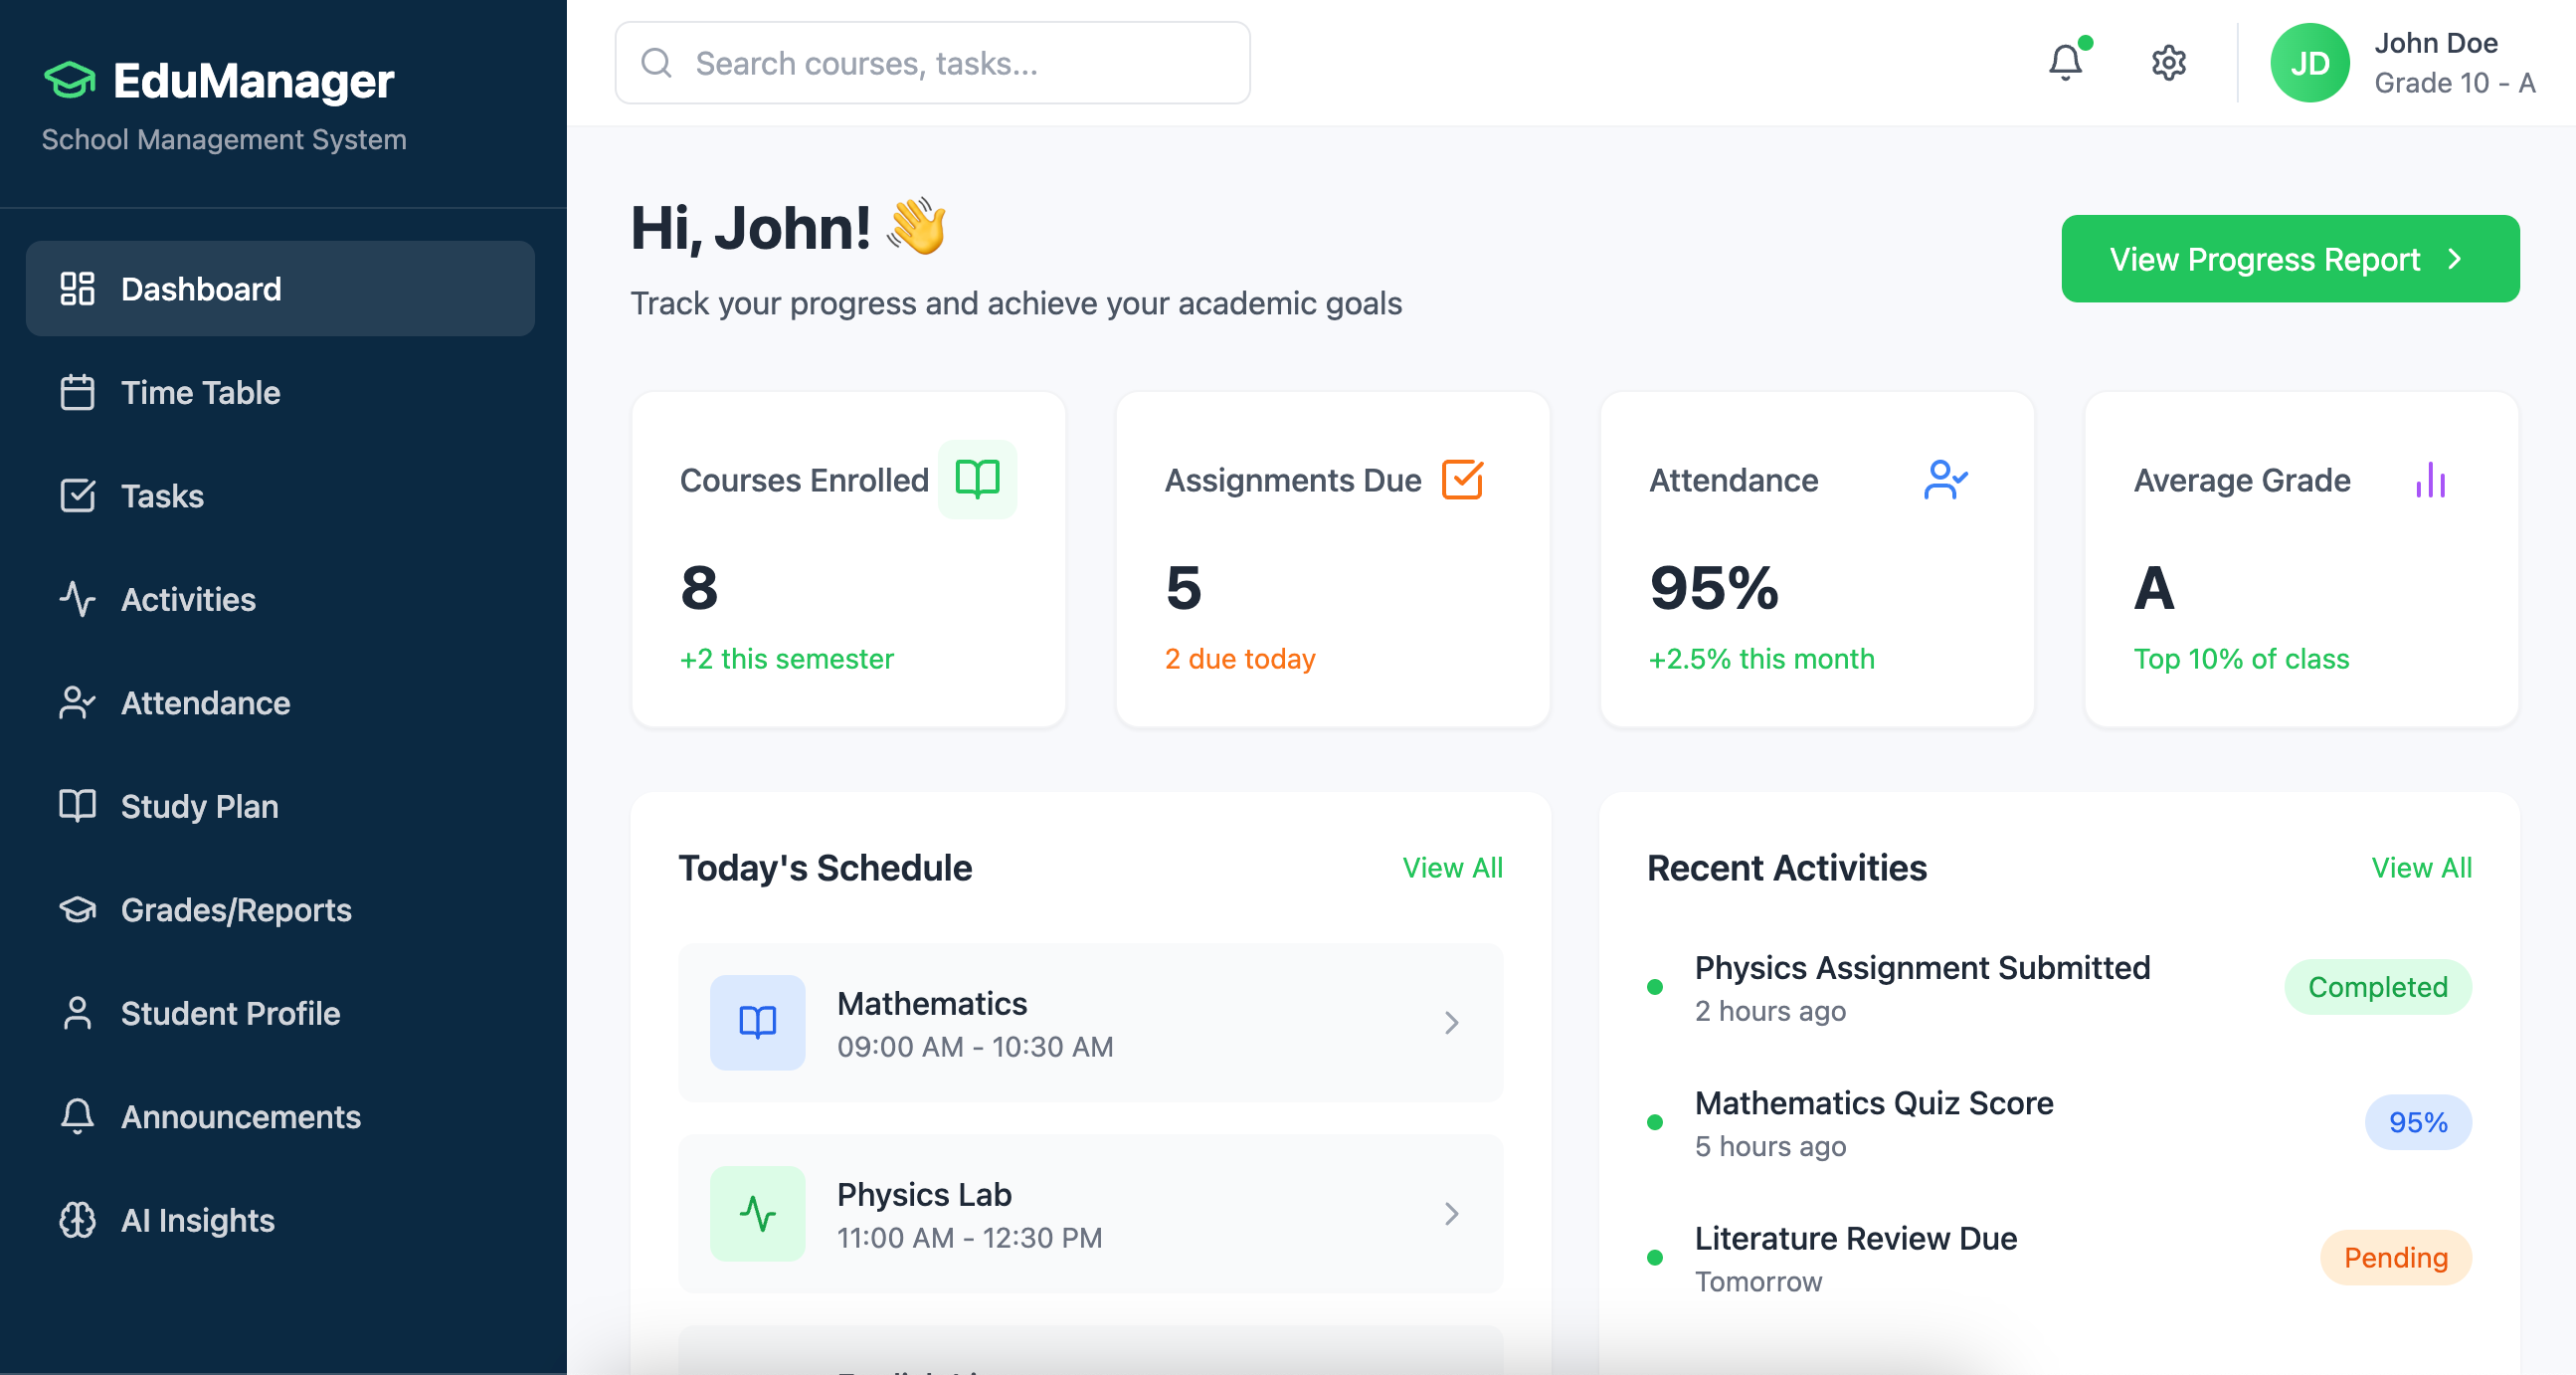Click the Study Plan book icon
Screen dimensions: 2576x1375
point(77,806)
